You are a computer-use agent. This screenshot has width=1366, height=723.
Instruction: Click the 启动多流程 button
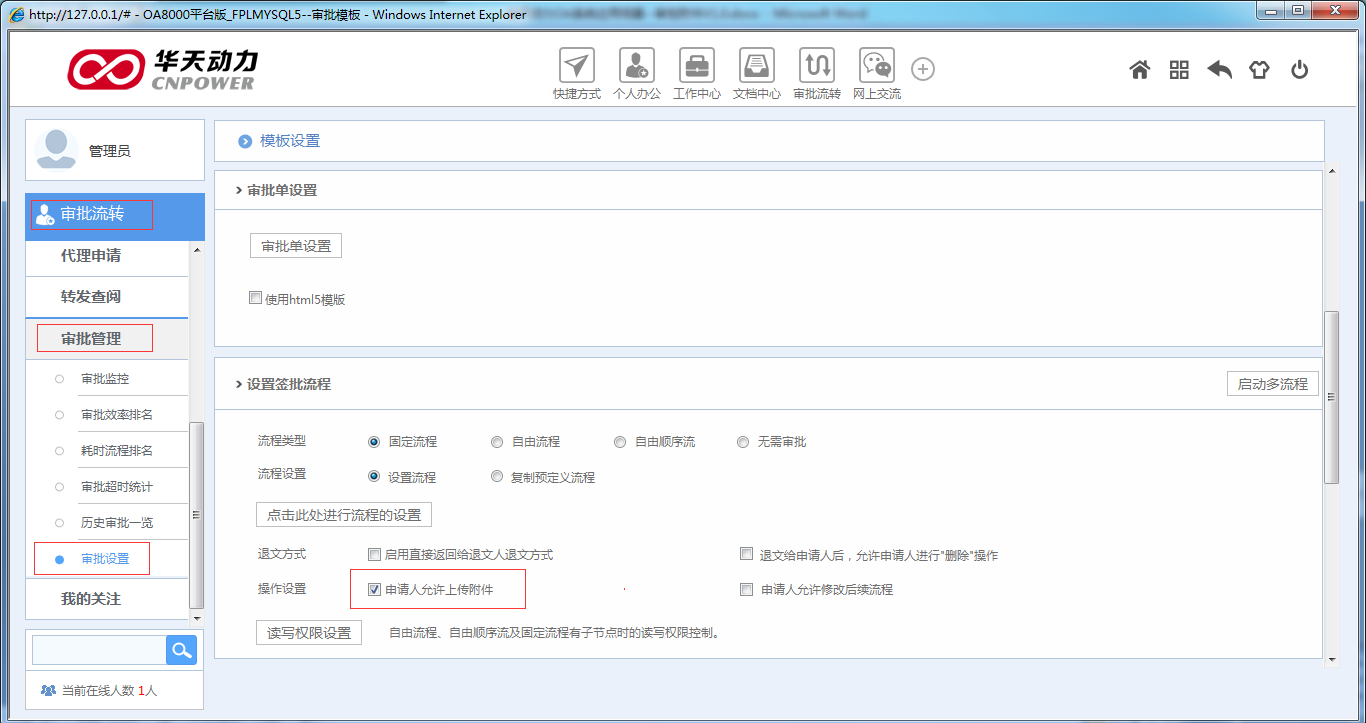(x=1273, y=384)
